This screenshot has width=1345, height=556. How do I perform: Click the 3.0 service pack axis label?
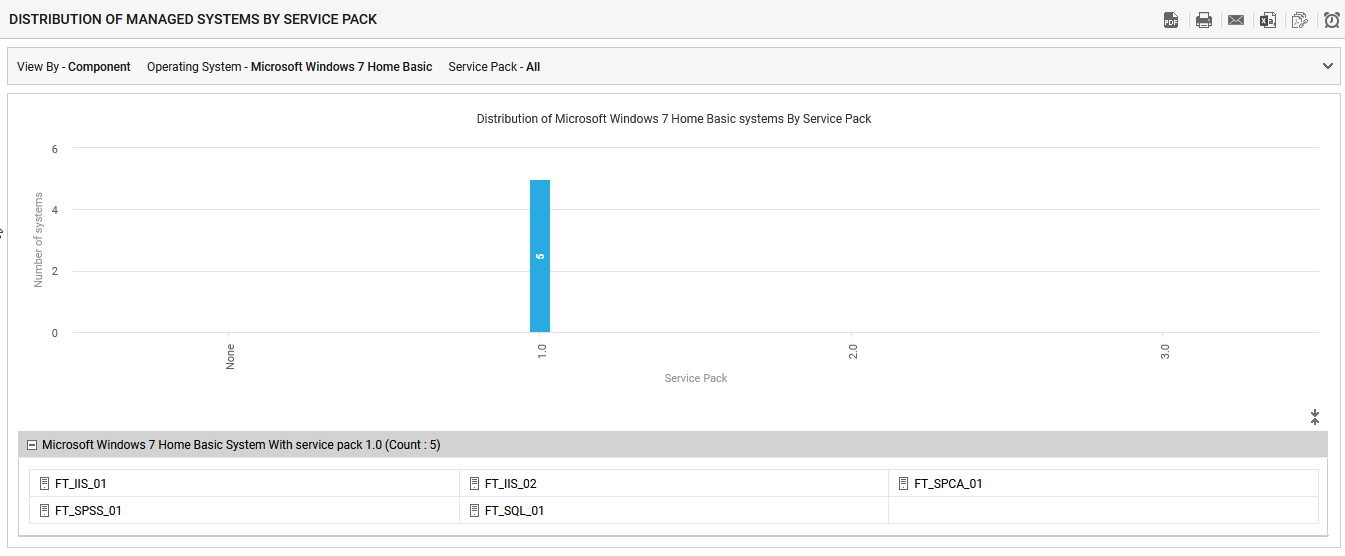(x=1164, y=352)
